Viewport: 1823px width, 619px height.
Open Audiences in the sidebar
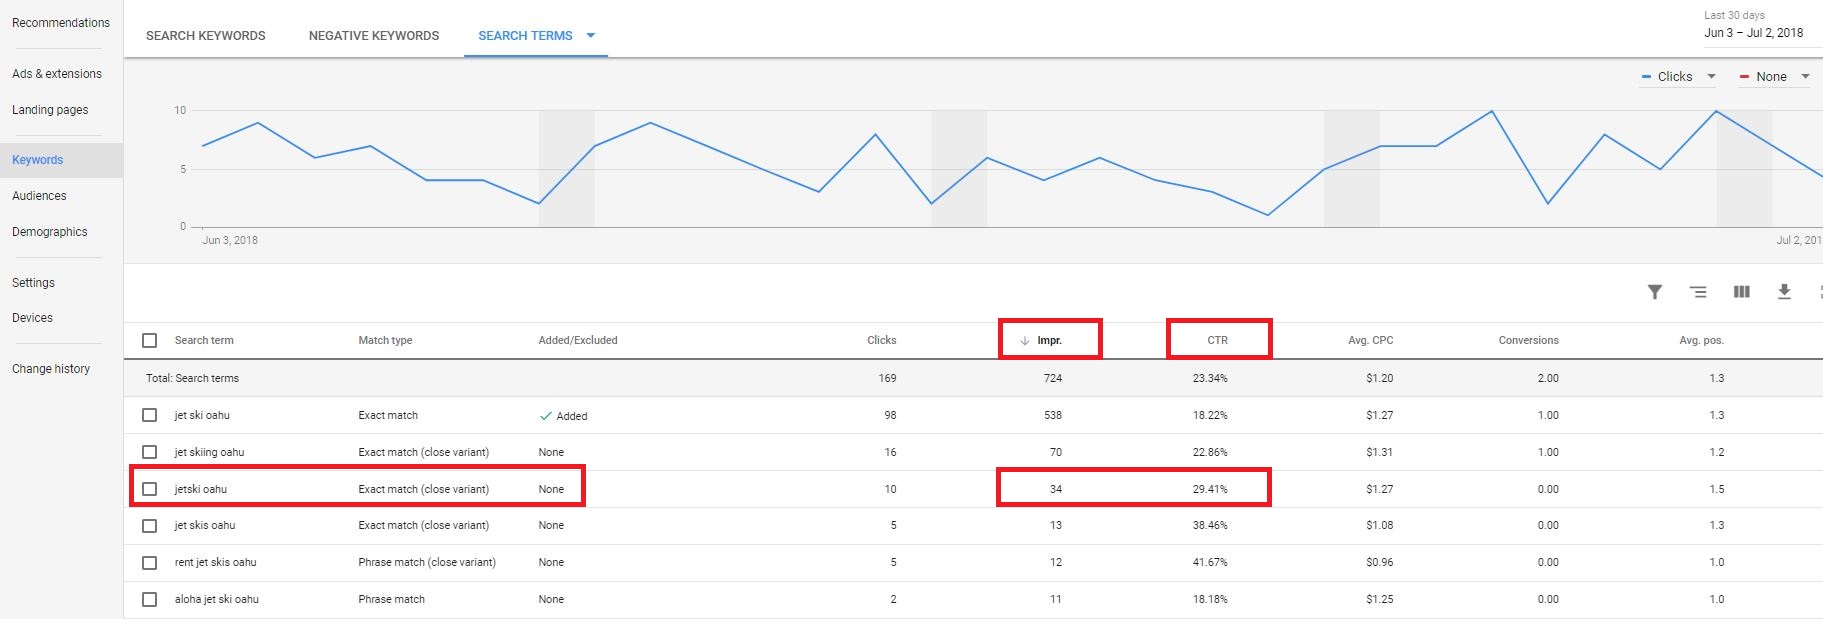click(39, 196)
